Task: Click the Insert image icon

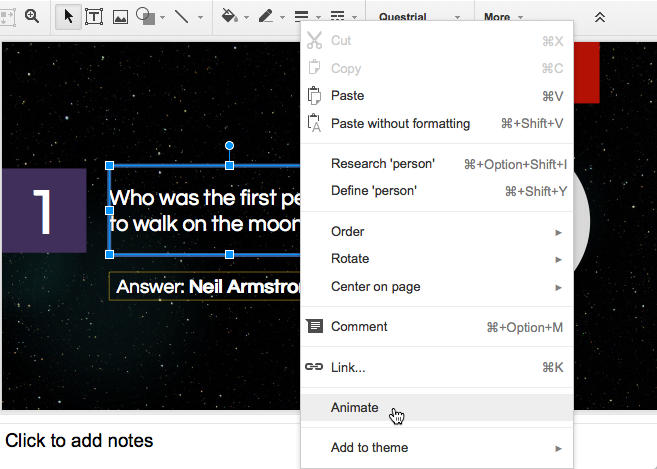Action: tap(120, 17)
